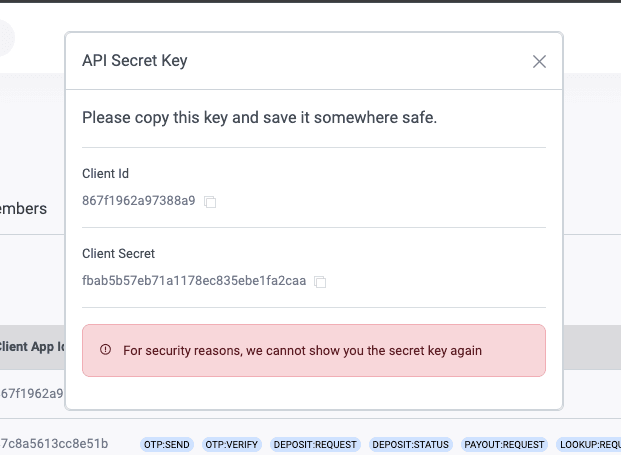Select the Client Secret key text
Viewport: 621px width, 455px height.
194,280
